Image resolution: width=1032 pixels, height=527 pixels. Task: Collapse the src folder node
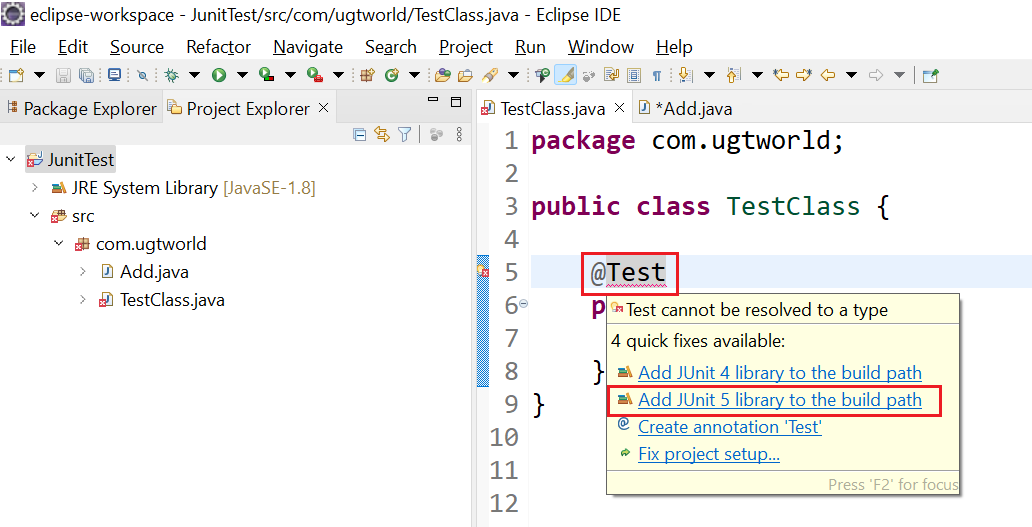pyautogui.click(x=35, y=215)
